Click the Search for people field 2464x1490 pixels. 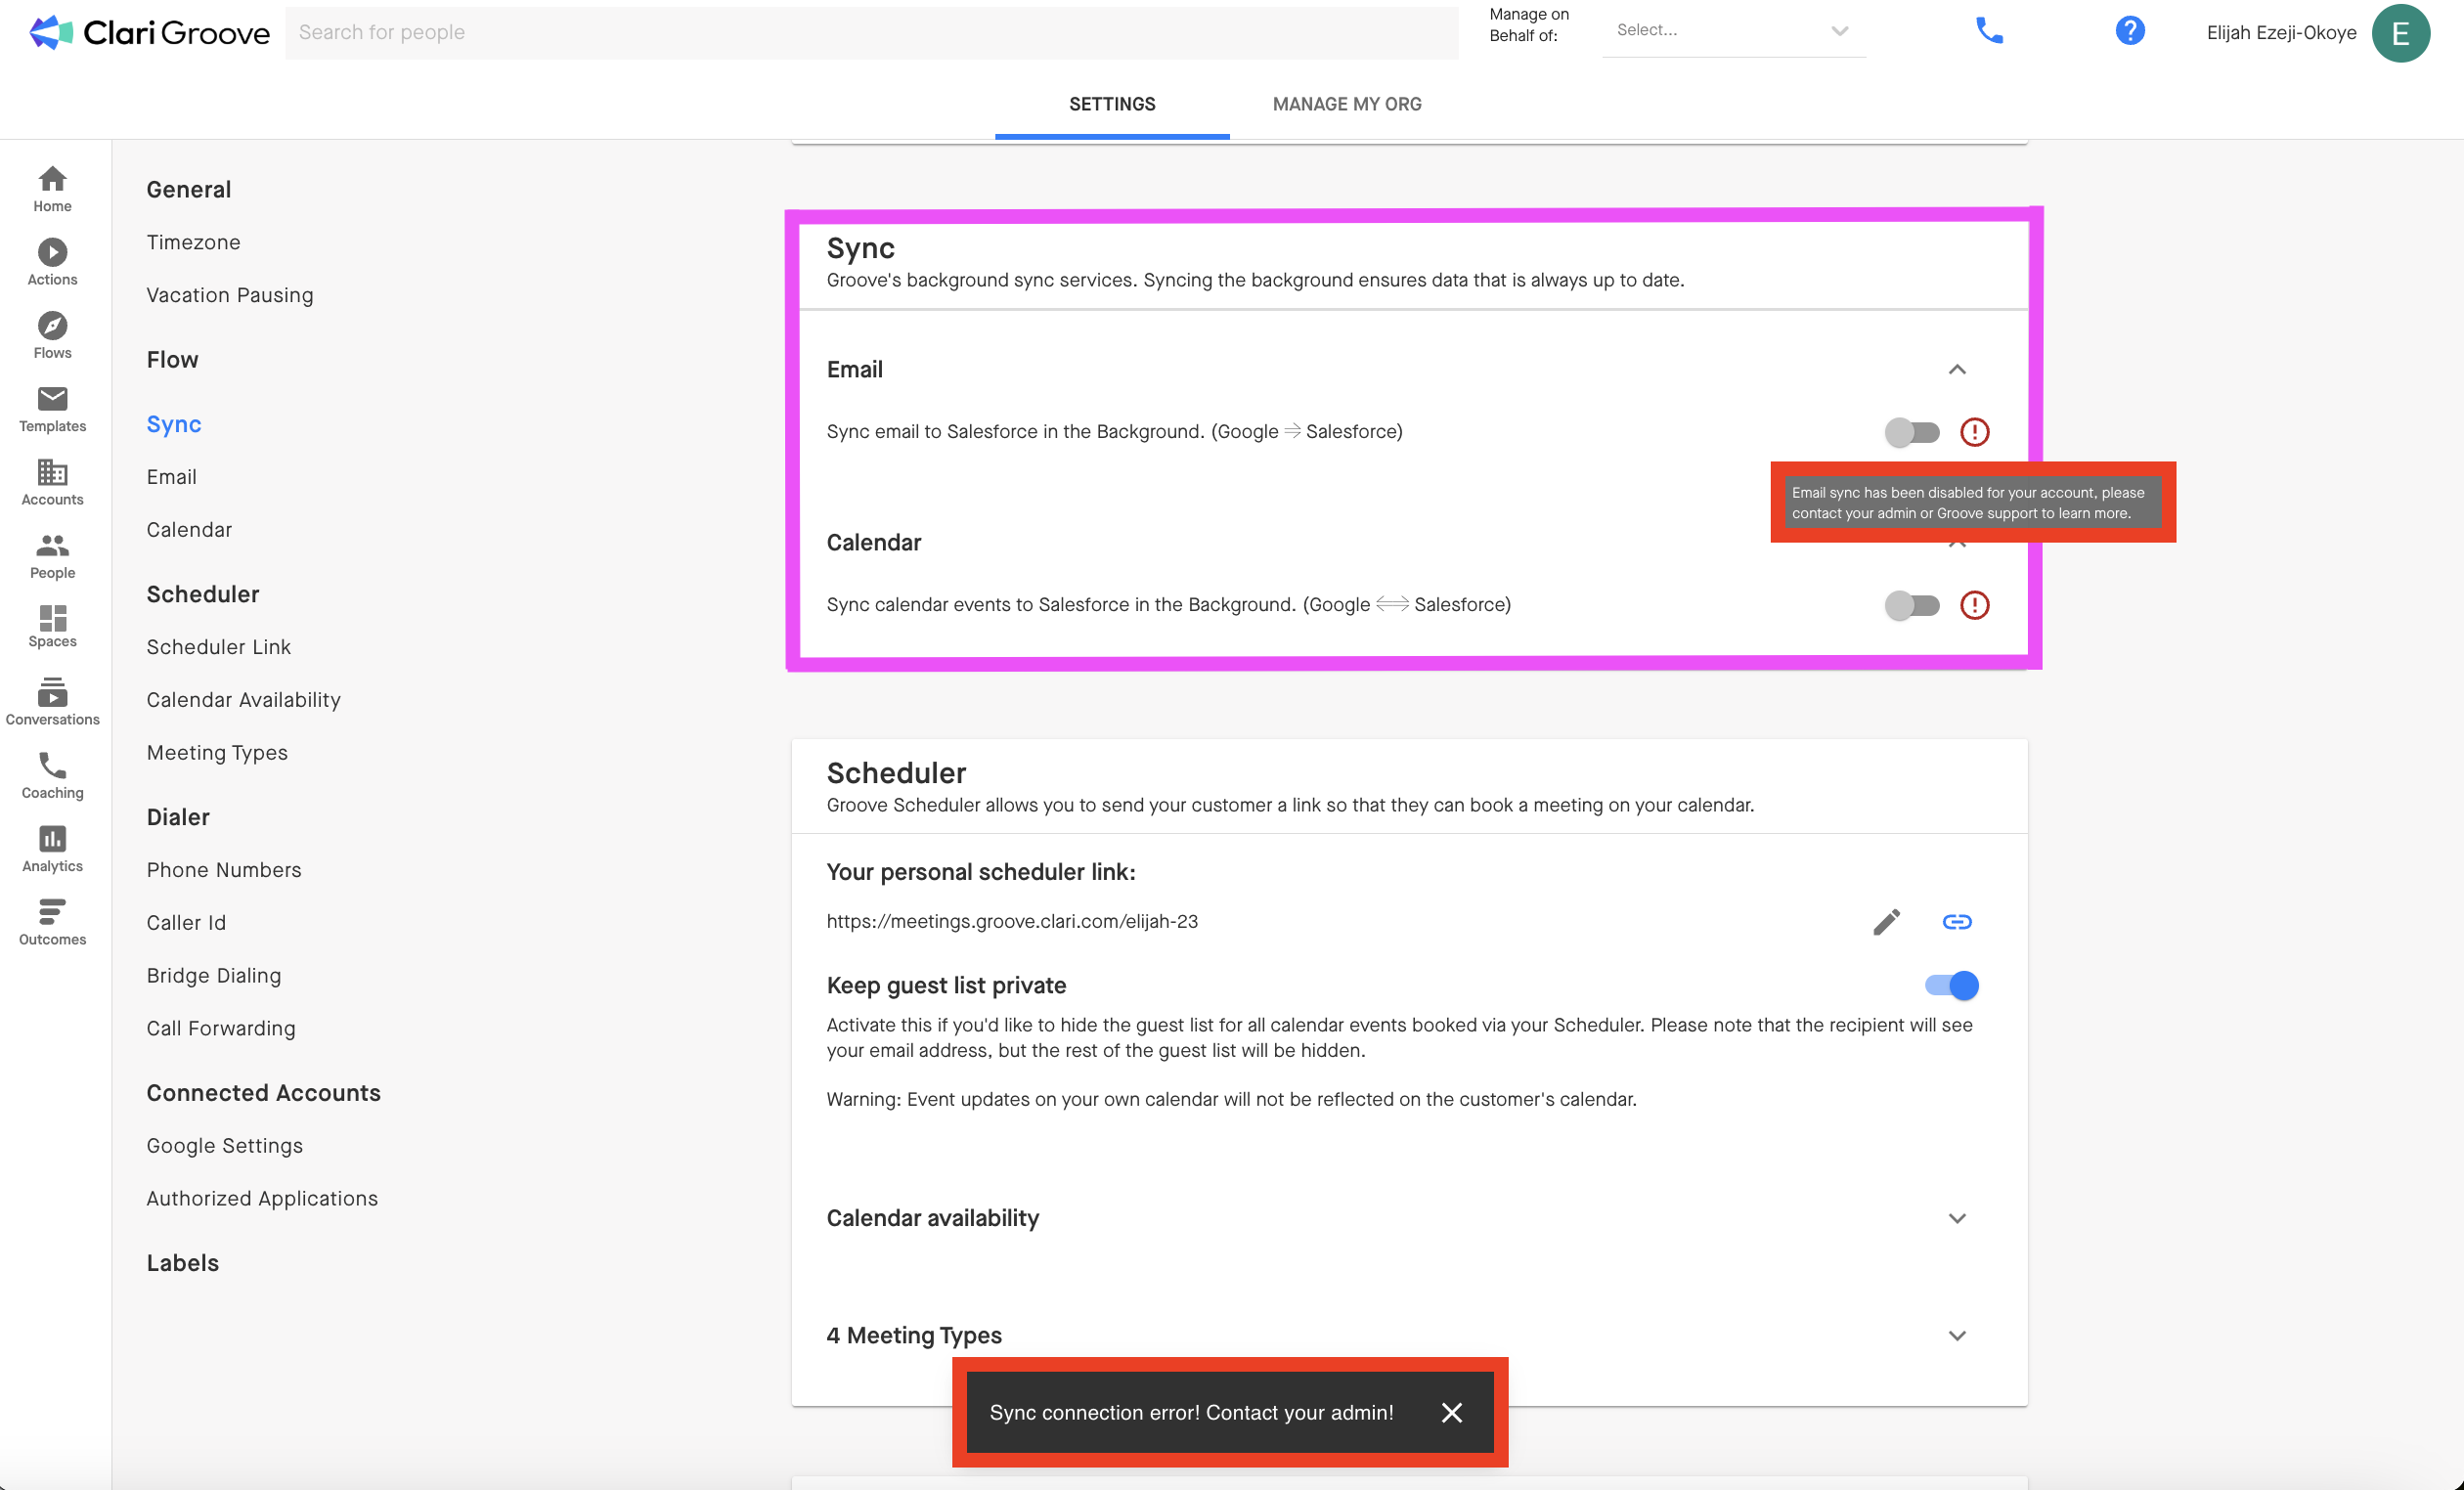click(x=871, y=32)
